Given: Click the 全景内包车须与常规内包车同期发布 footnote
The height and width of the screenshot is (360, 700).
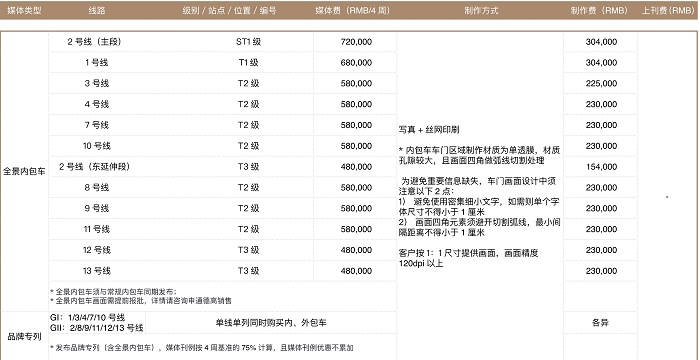Looking at the screenshot, I should coord(113,292).
